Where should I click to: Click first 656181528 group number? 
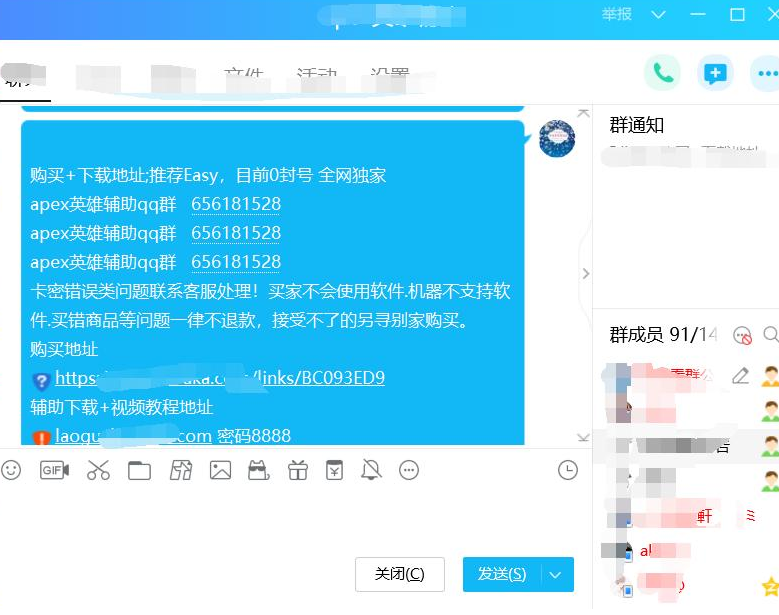[236, 204]
